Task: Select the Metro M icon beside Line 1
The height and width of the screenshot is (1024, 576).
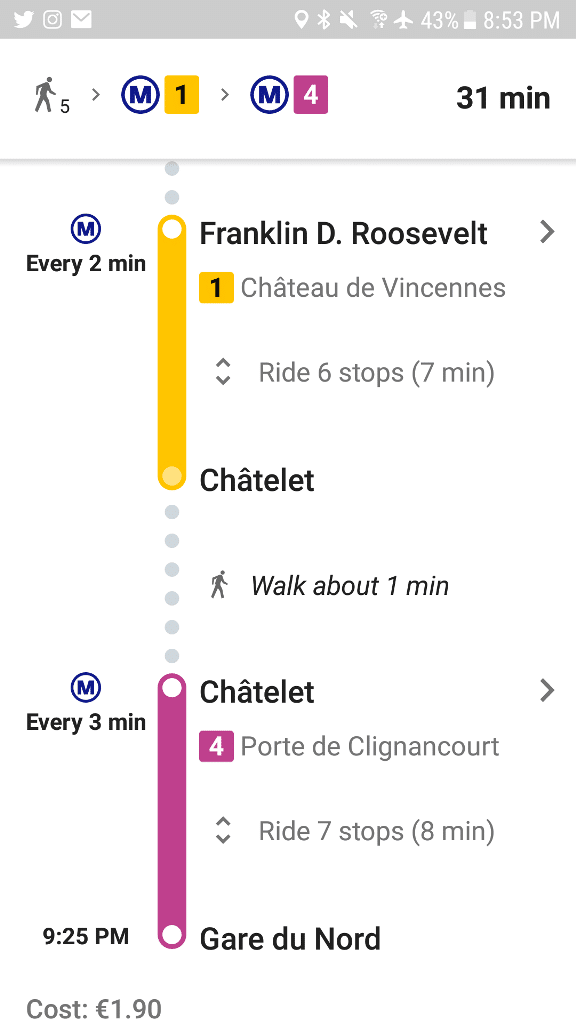Action: pos(139,96)
